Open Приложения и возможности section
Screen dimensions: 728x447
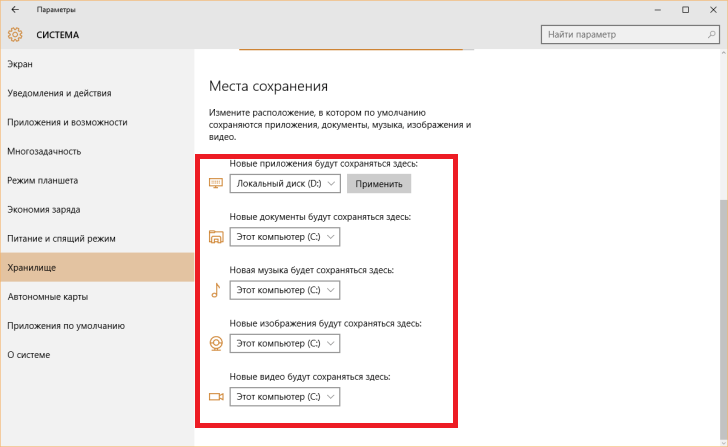(97, 122)
